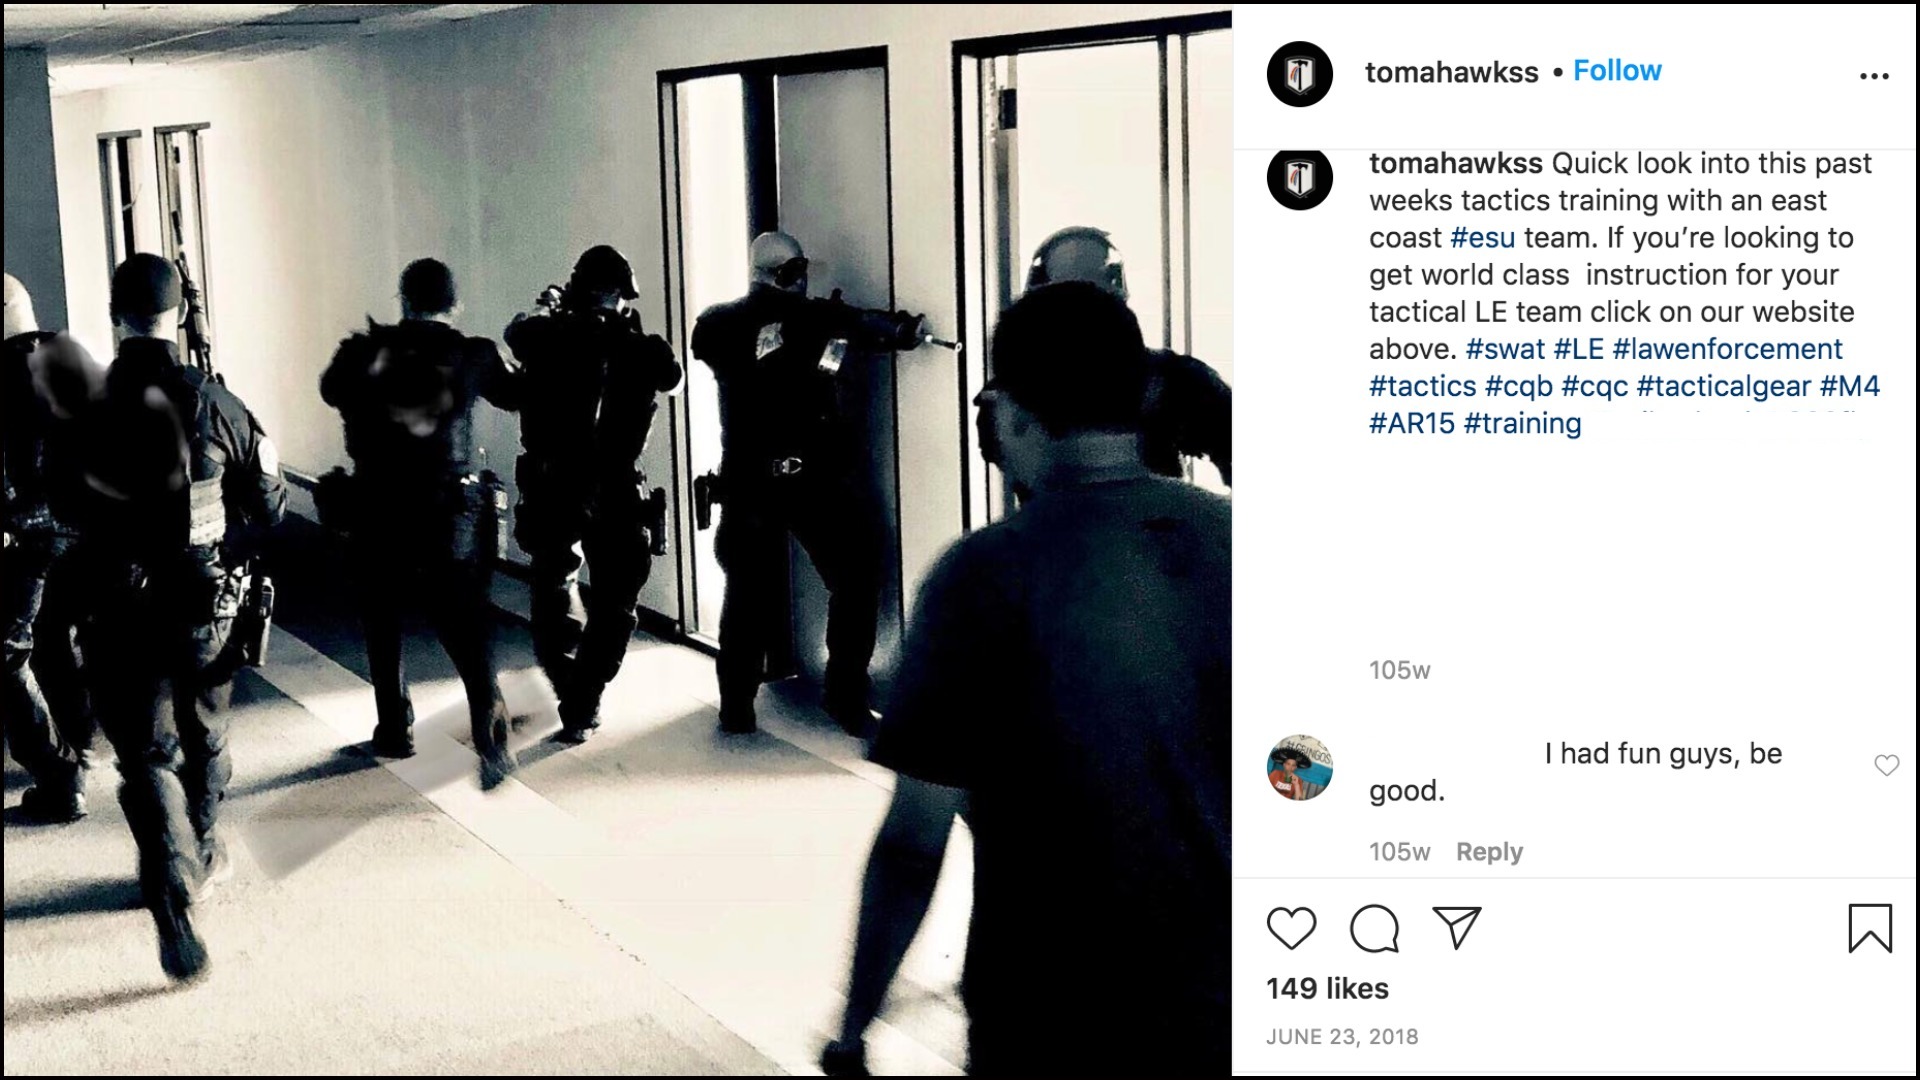
Task: Like the post with heart icon
Action: [1291, 928]
